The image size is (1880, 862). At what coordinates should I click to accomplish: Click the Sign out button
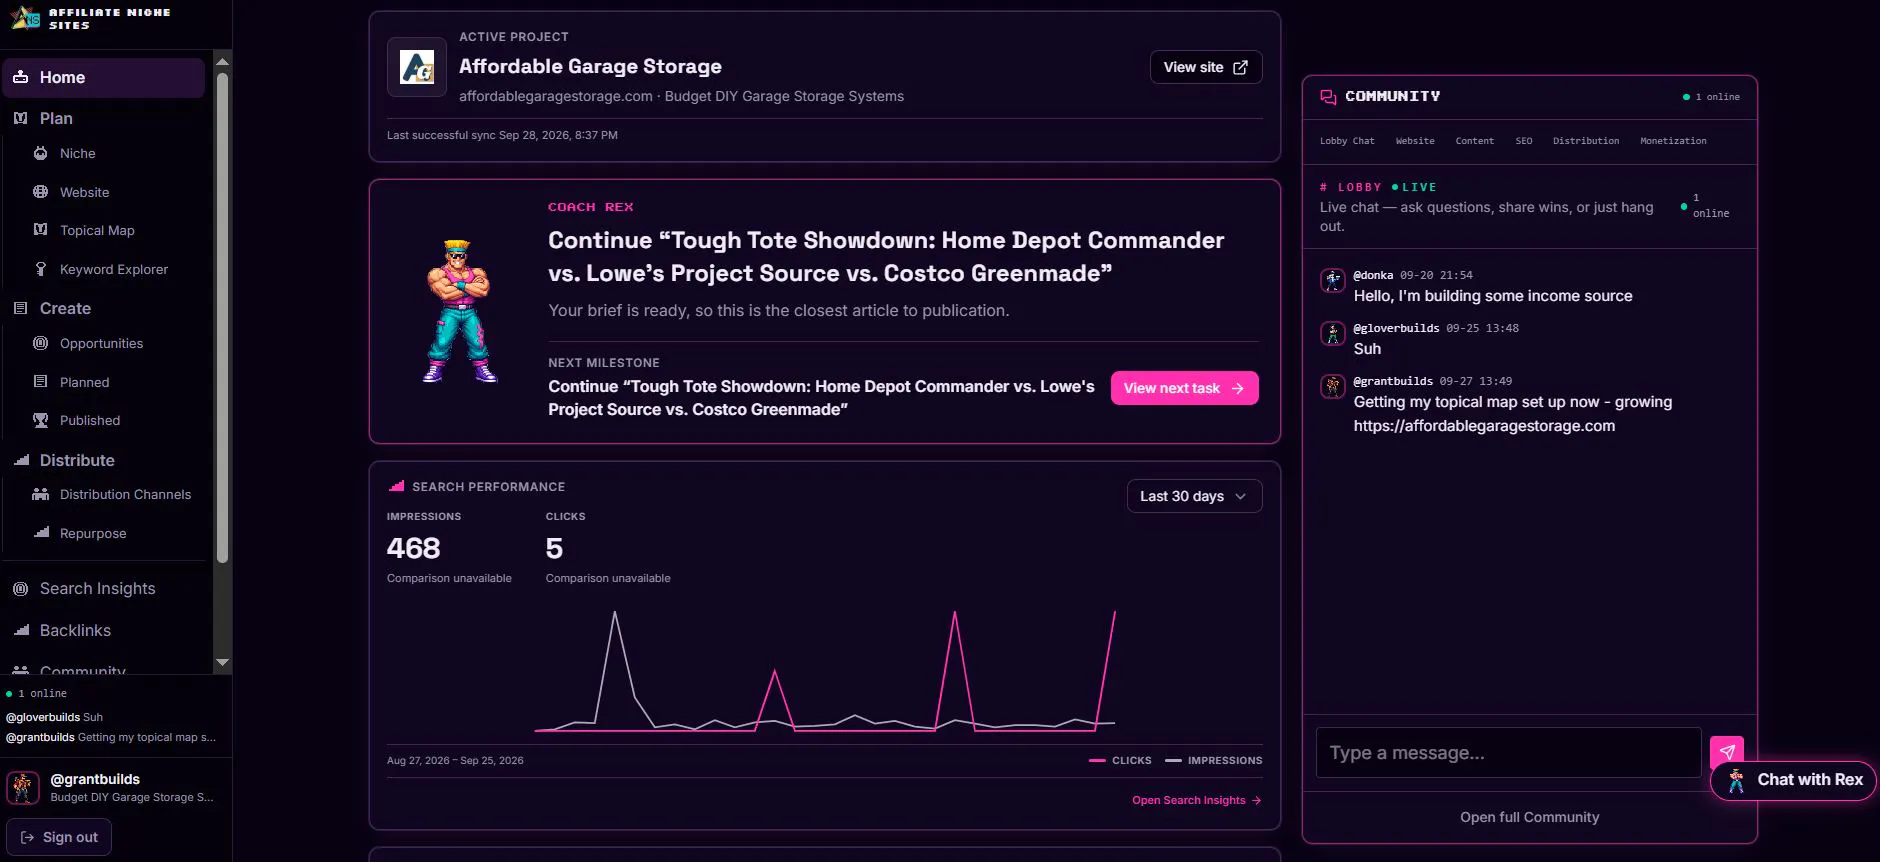(x=59, y=837)
